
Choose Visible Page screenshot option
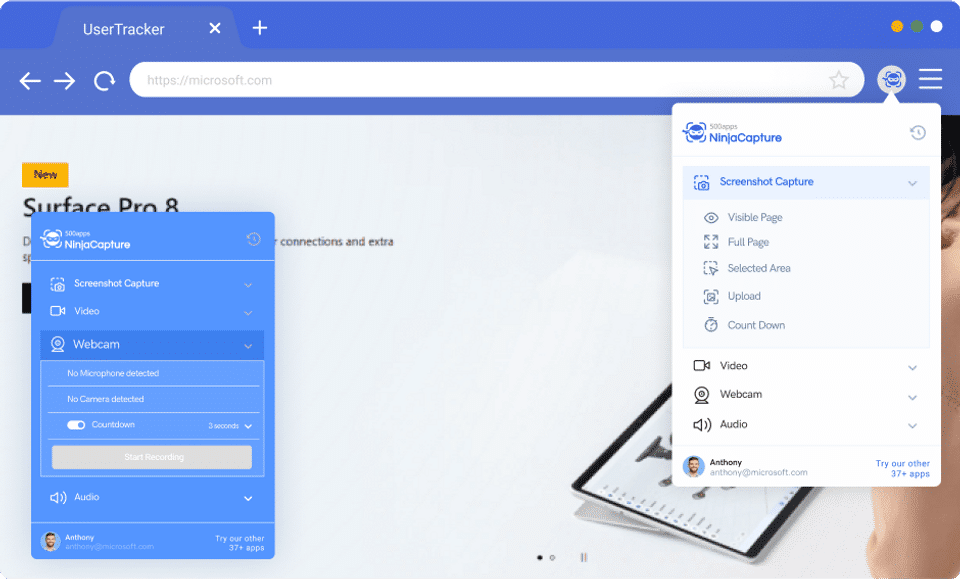click(755, 217)
